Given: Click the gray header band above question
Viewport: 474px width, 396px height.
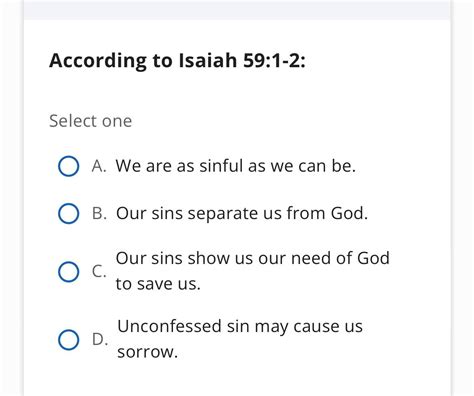Looking at the screenshot, I should [237, 10].
